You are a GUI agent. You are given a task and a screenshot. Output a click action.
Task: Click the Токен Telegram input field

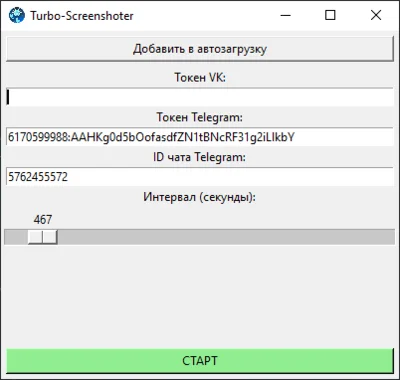tap(200, 137)
